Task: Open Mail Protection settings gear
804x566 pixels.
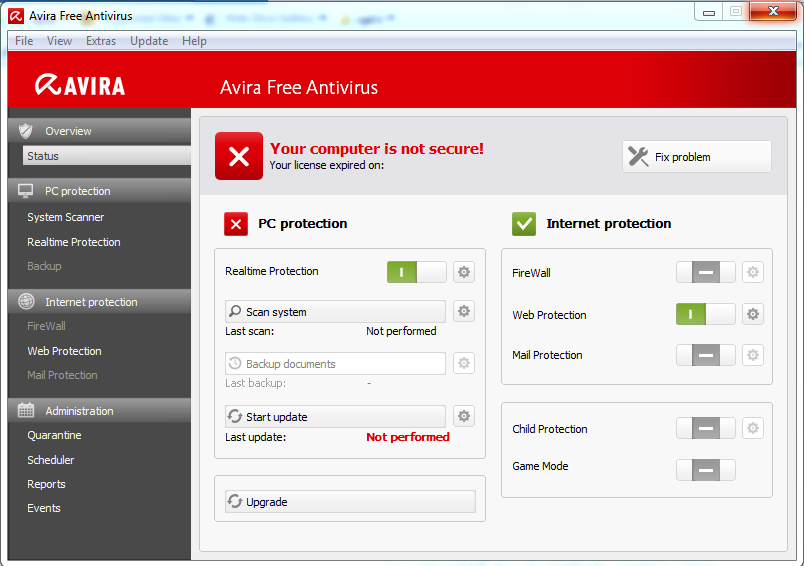Action: click(753, 355)
